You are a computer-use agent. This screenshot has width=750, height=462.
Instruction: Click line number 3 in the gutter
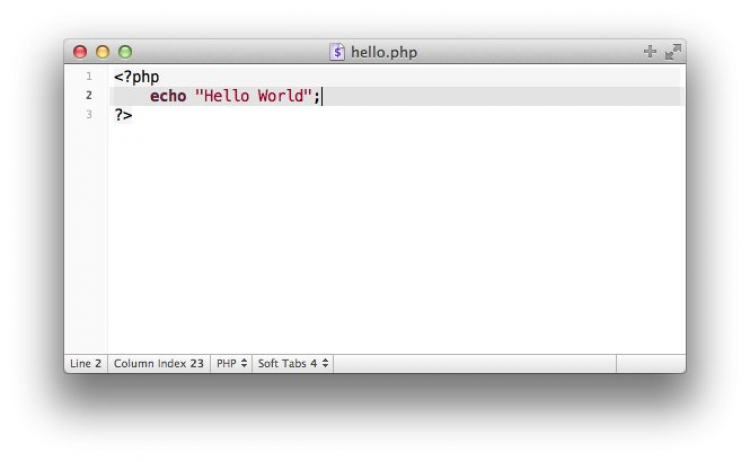coord(89,115)
